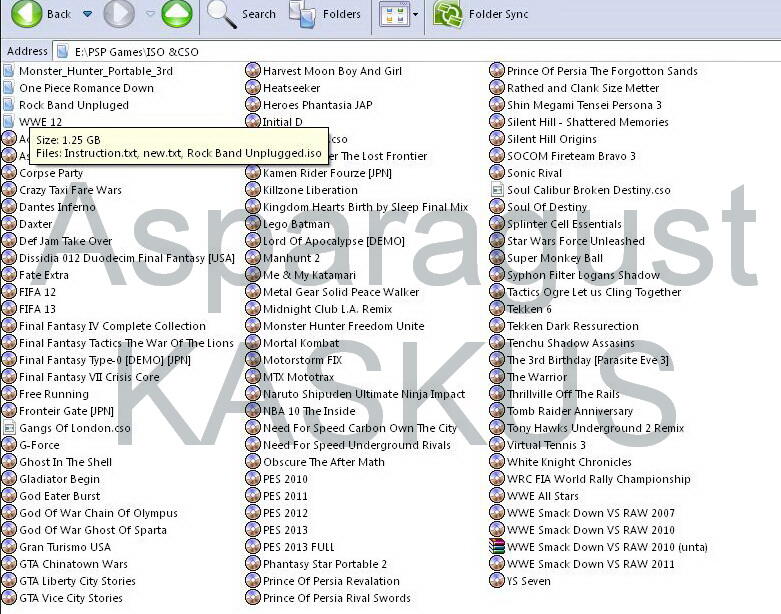781x614 pixels.
Task: Click the Sonic Rival disc icon
Action: click(x=497, y=173)
